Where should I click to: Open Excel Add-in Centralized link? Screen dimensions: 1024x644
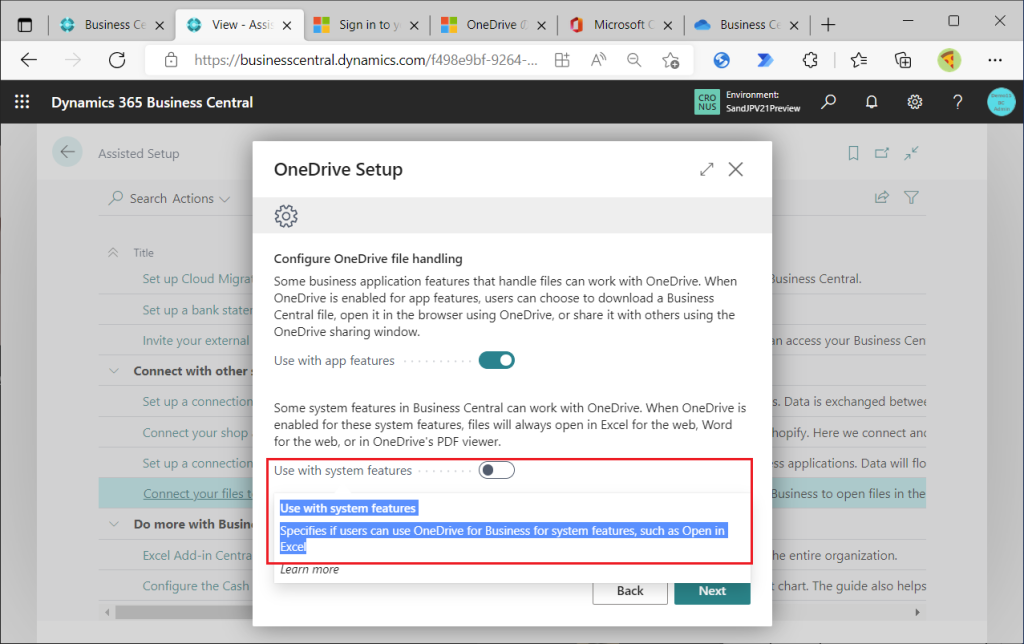[197, 555]
